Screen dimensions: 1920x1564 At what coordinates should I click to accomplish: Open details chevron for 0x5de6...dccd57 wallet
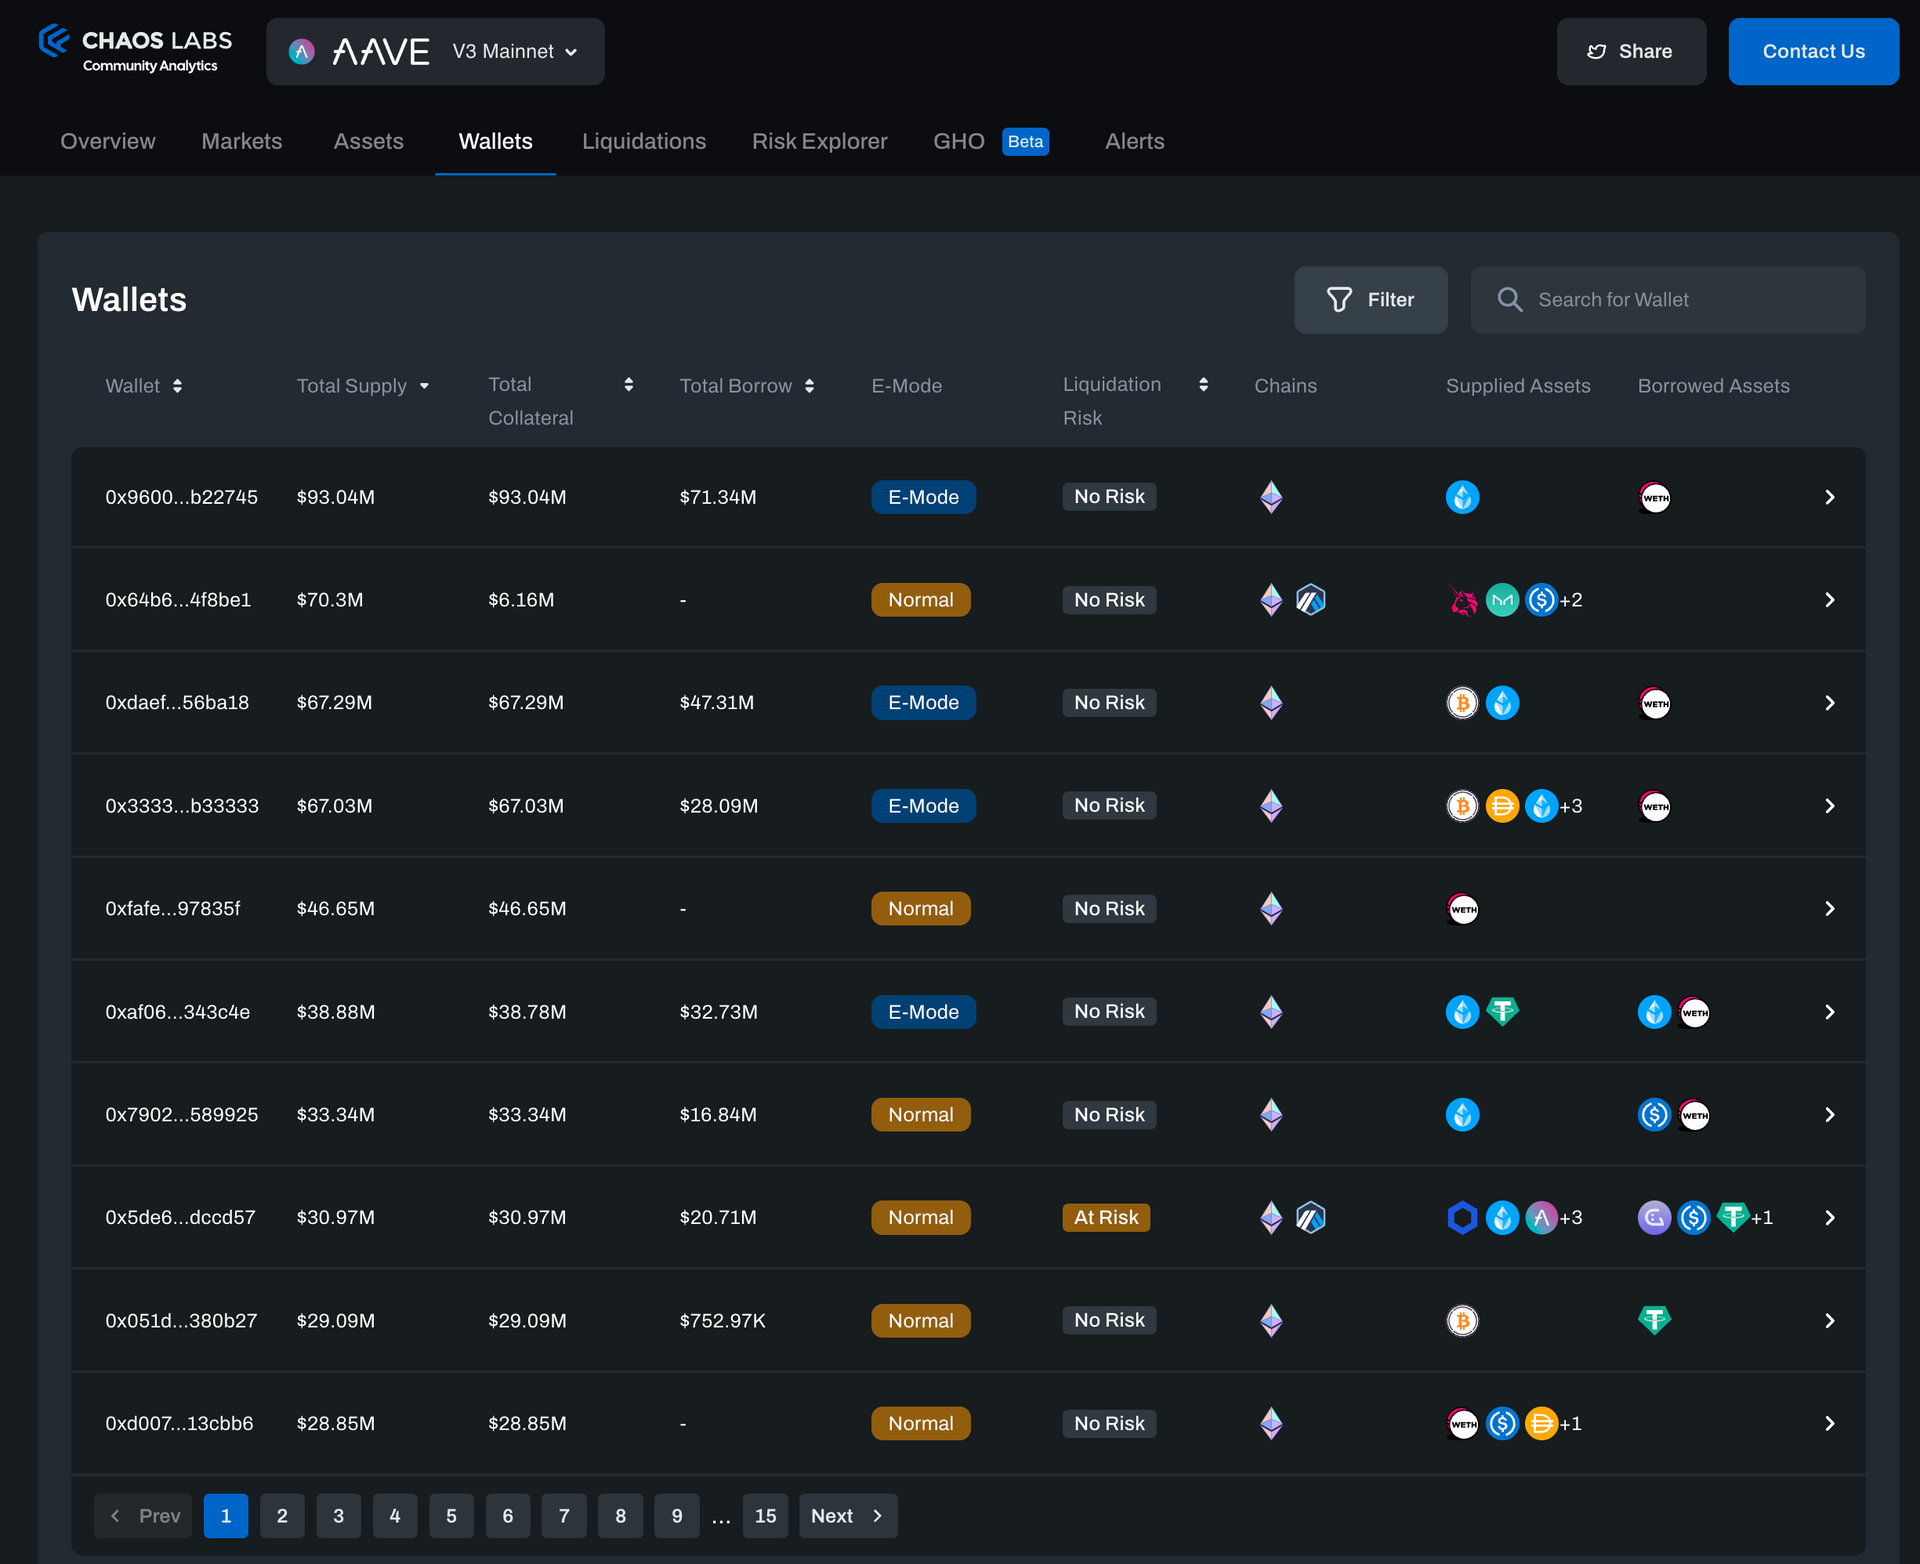(1829, 1218)
